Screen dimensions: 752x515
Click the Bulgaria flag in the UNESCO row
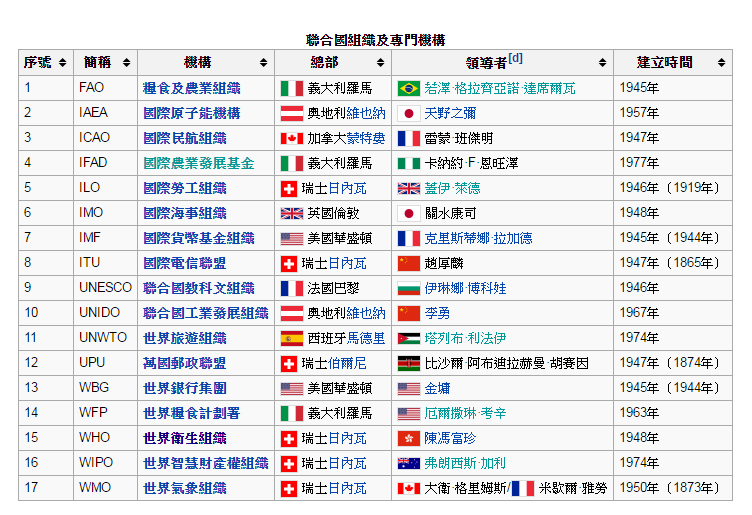point(408,288)
